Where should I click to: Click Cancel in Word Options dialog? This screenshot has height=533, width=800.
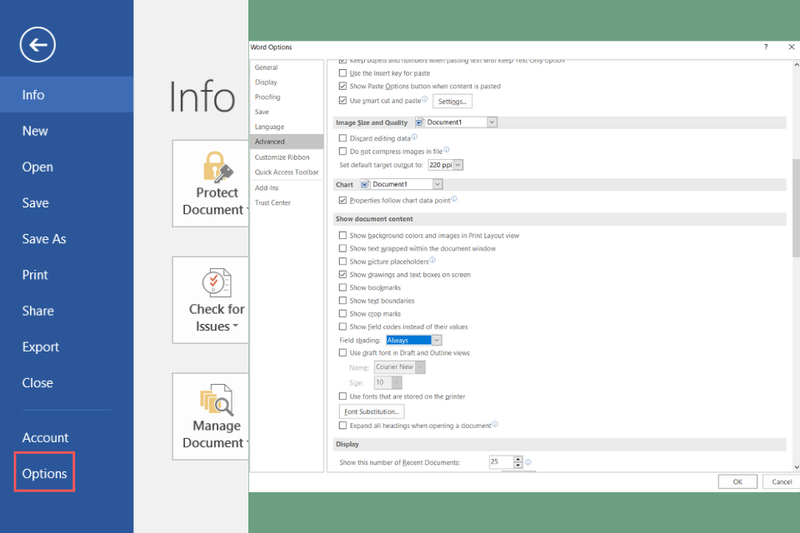pyautogui.click(x=781, y=482)
